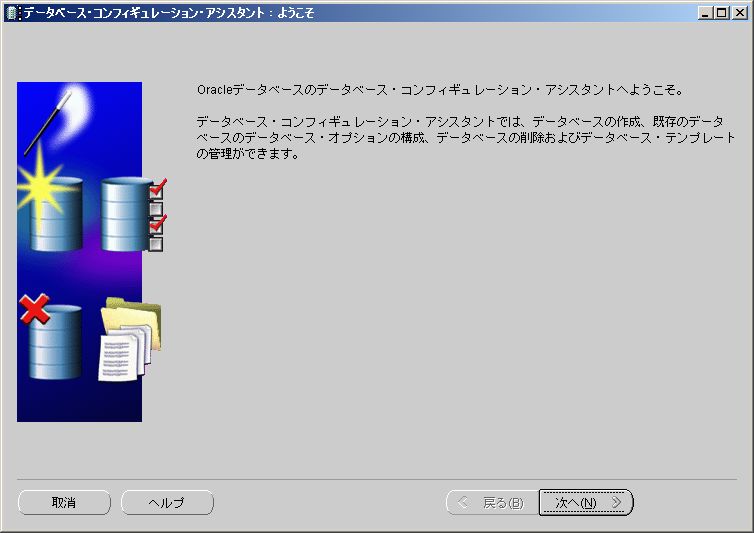
Task: Click the welcome text 'Oracleデータベースの…ようこそ'
Action: [x=440, y=90]
